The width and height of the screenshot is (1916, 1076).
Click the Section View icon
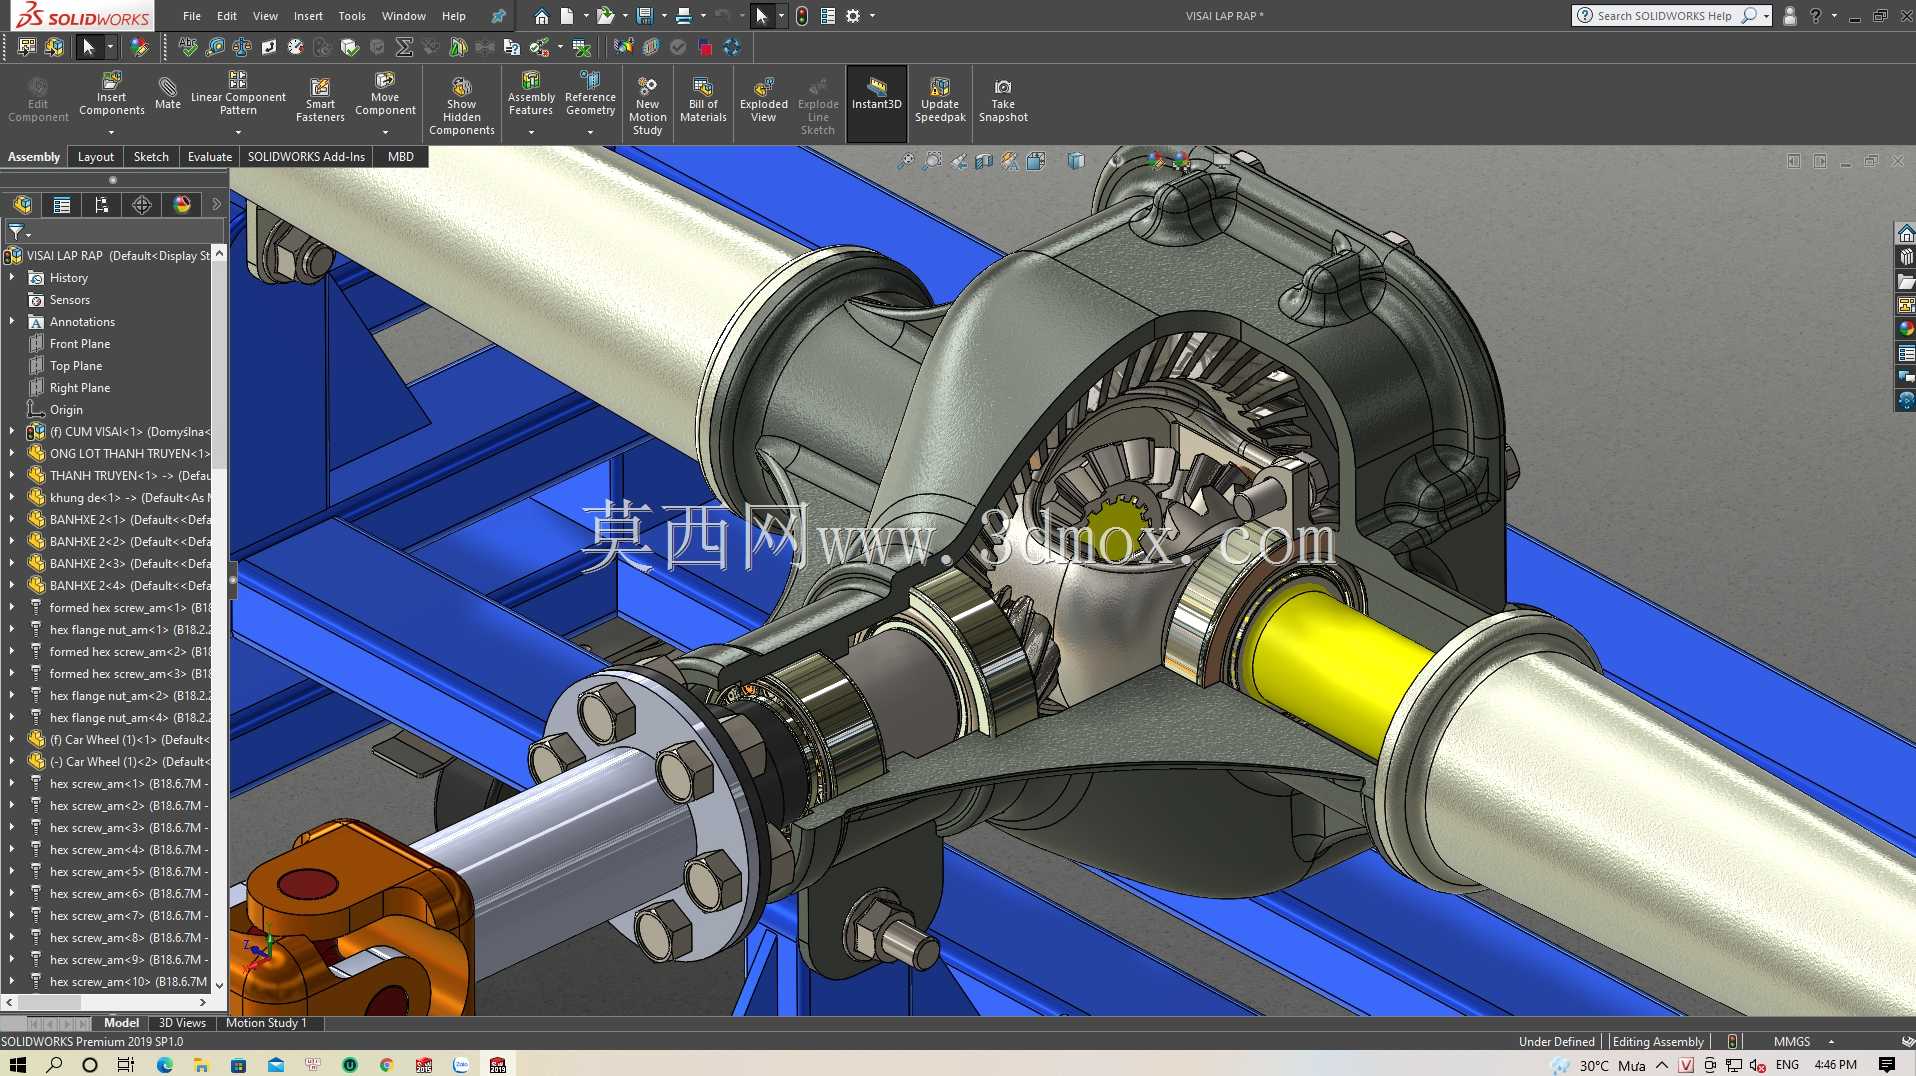984,160
